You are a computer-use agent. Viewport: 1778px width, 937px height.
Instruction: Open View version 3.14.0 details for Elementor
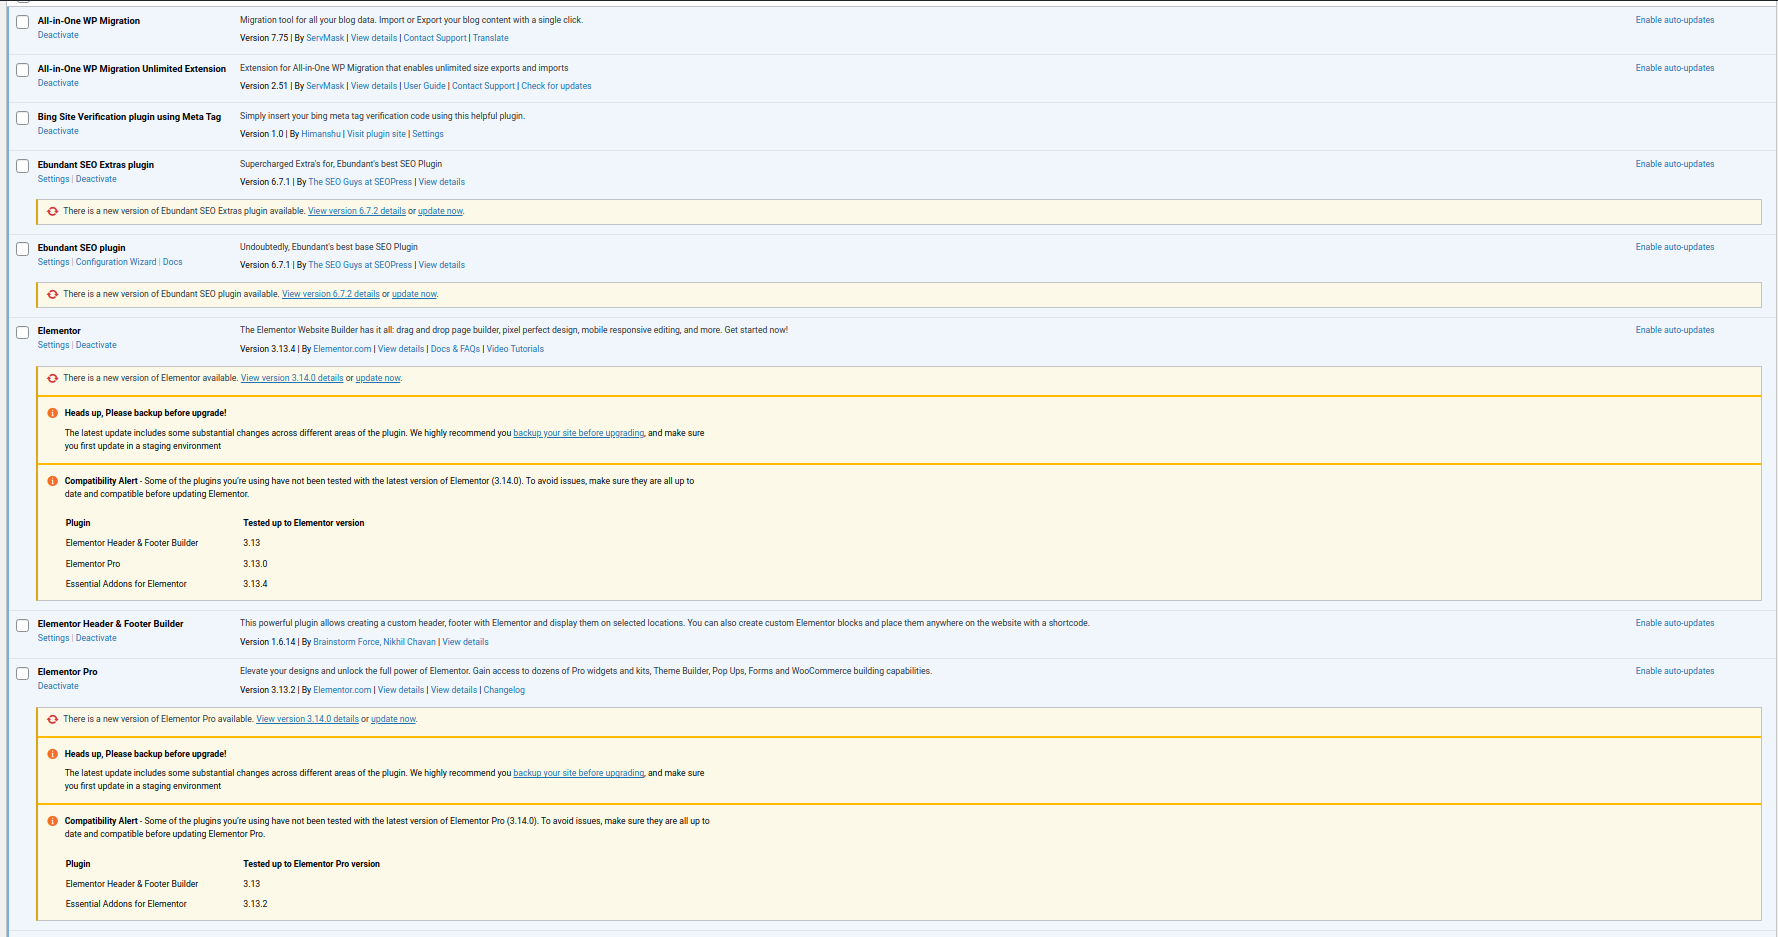pyautogui.click(x=292, y=378)
